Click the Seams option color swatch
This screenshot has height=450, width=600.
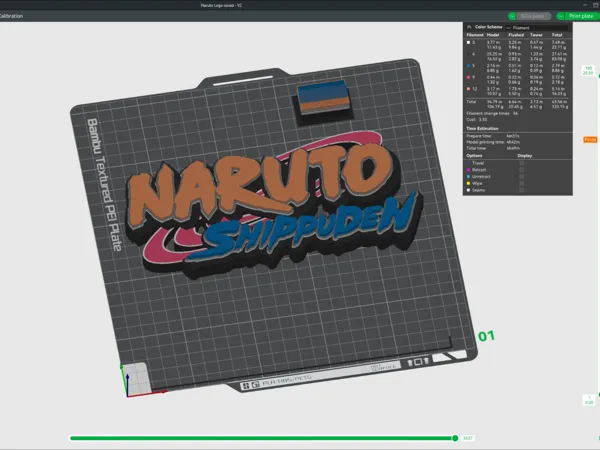[468, 190]
